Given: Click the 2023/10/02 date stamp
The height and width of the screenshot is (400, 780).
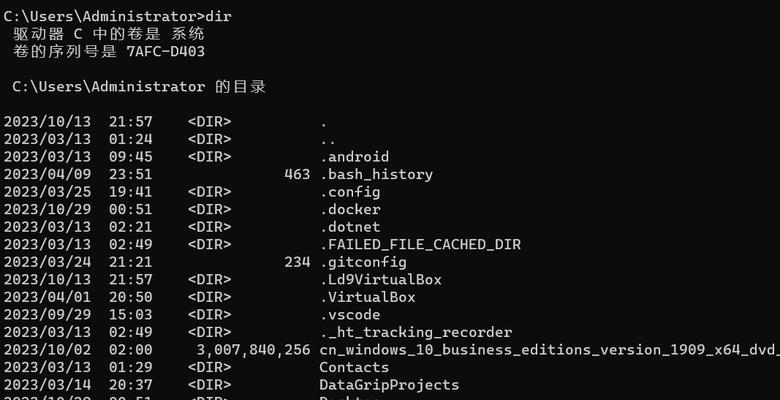Looking at the screenshot, I should [47, 350].
